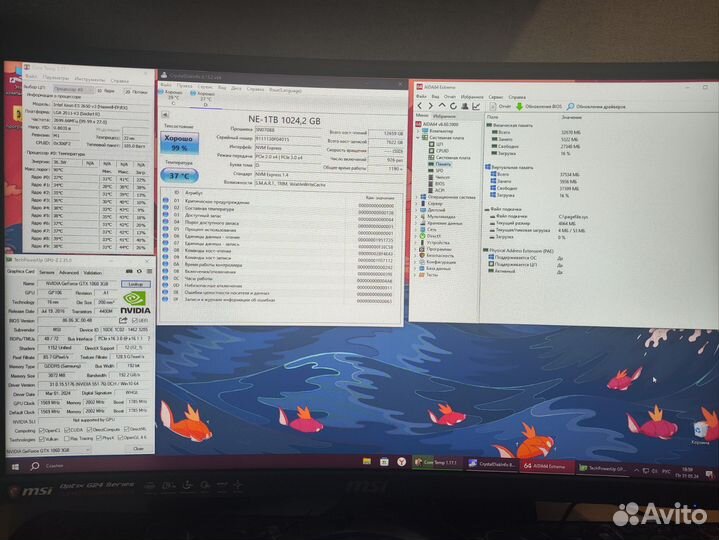Expand Мультимедиа node in AIDA64 tree
The width and height of the screenshot is (719, 540).
coord(417,216)
